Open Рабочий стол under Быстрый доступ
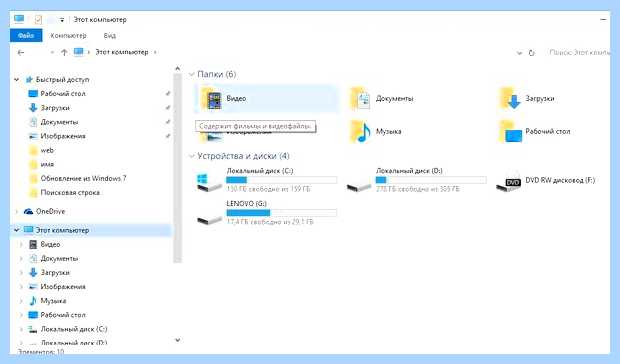The width and height of the screenshot is (620, 364). (x=57, y=94)
